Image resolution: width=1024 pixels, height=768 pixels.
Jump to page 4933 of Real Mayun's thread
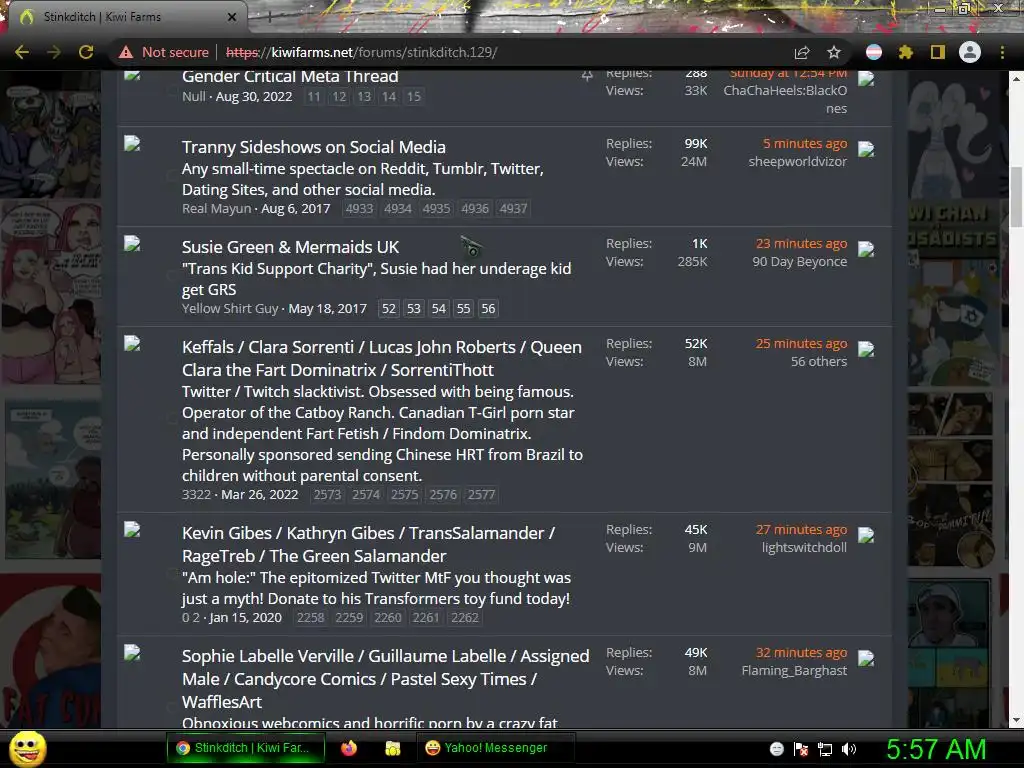pyautogui.click(x=359, y=208)
